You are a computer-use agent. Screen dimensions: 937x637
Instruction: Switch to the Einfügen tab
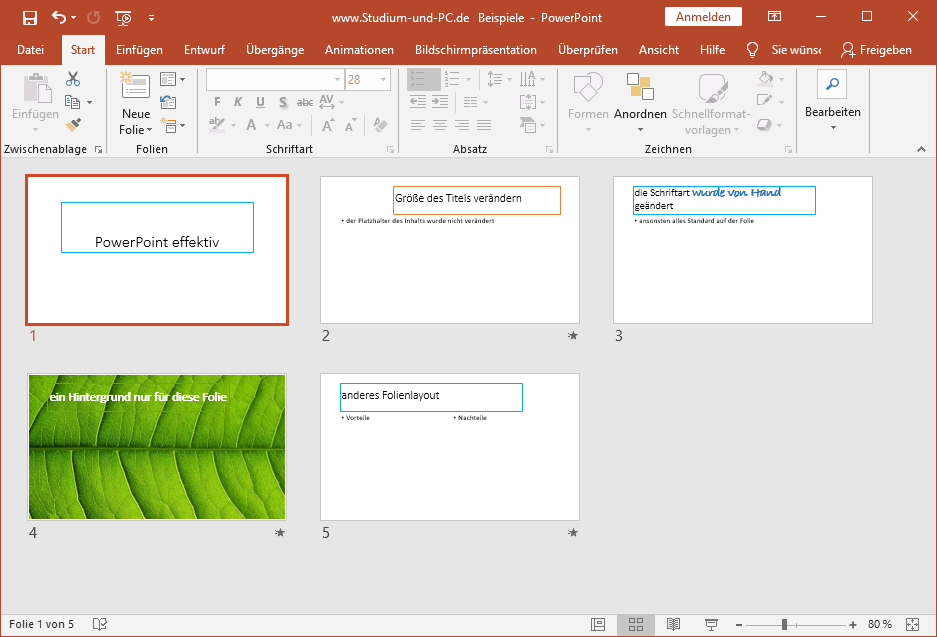pyautogui.click(x=139, y=50)
